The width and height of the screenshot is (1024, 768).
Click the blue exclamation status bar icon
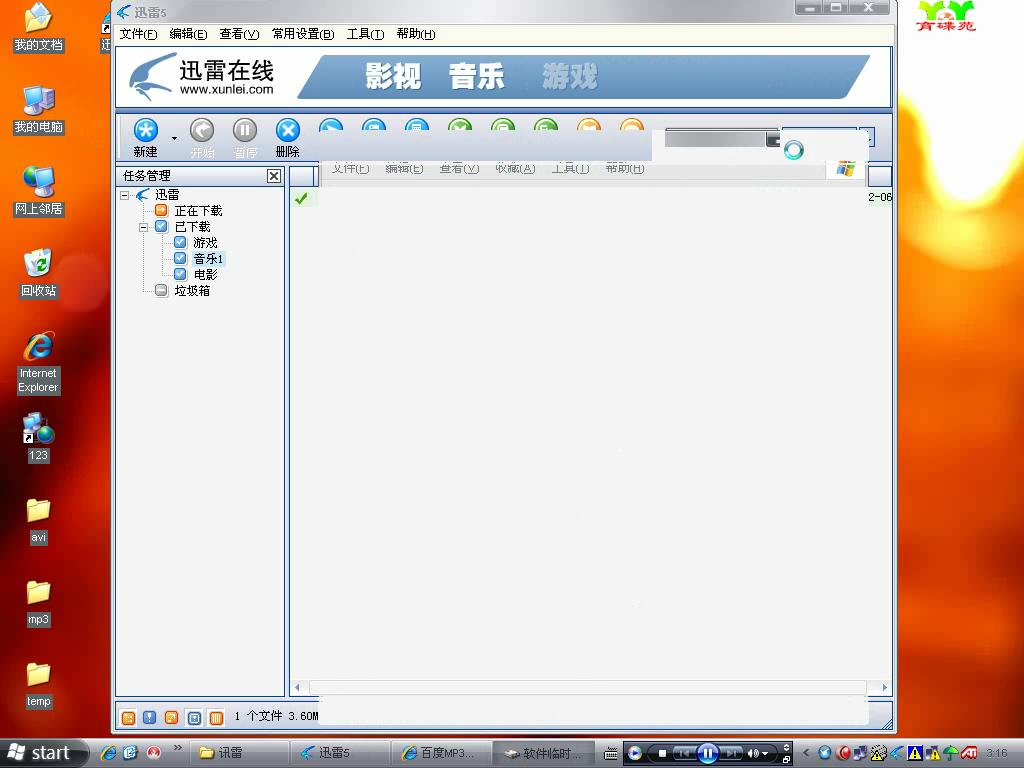(150, 718)
